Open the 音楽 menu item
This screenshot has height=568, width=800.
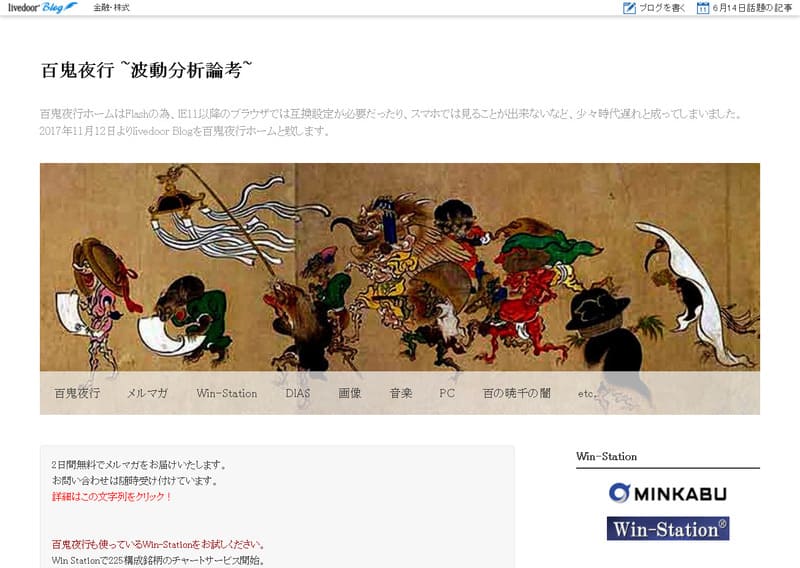point(401,393)
